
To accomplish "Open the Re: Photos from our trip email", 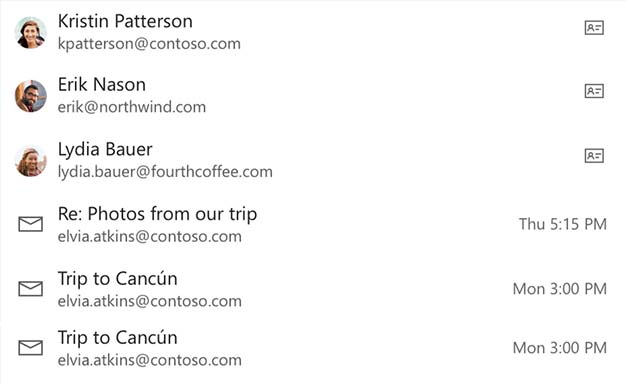I will coord(157,214).
